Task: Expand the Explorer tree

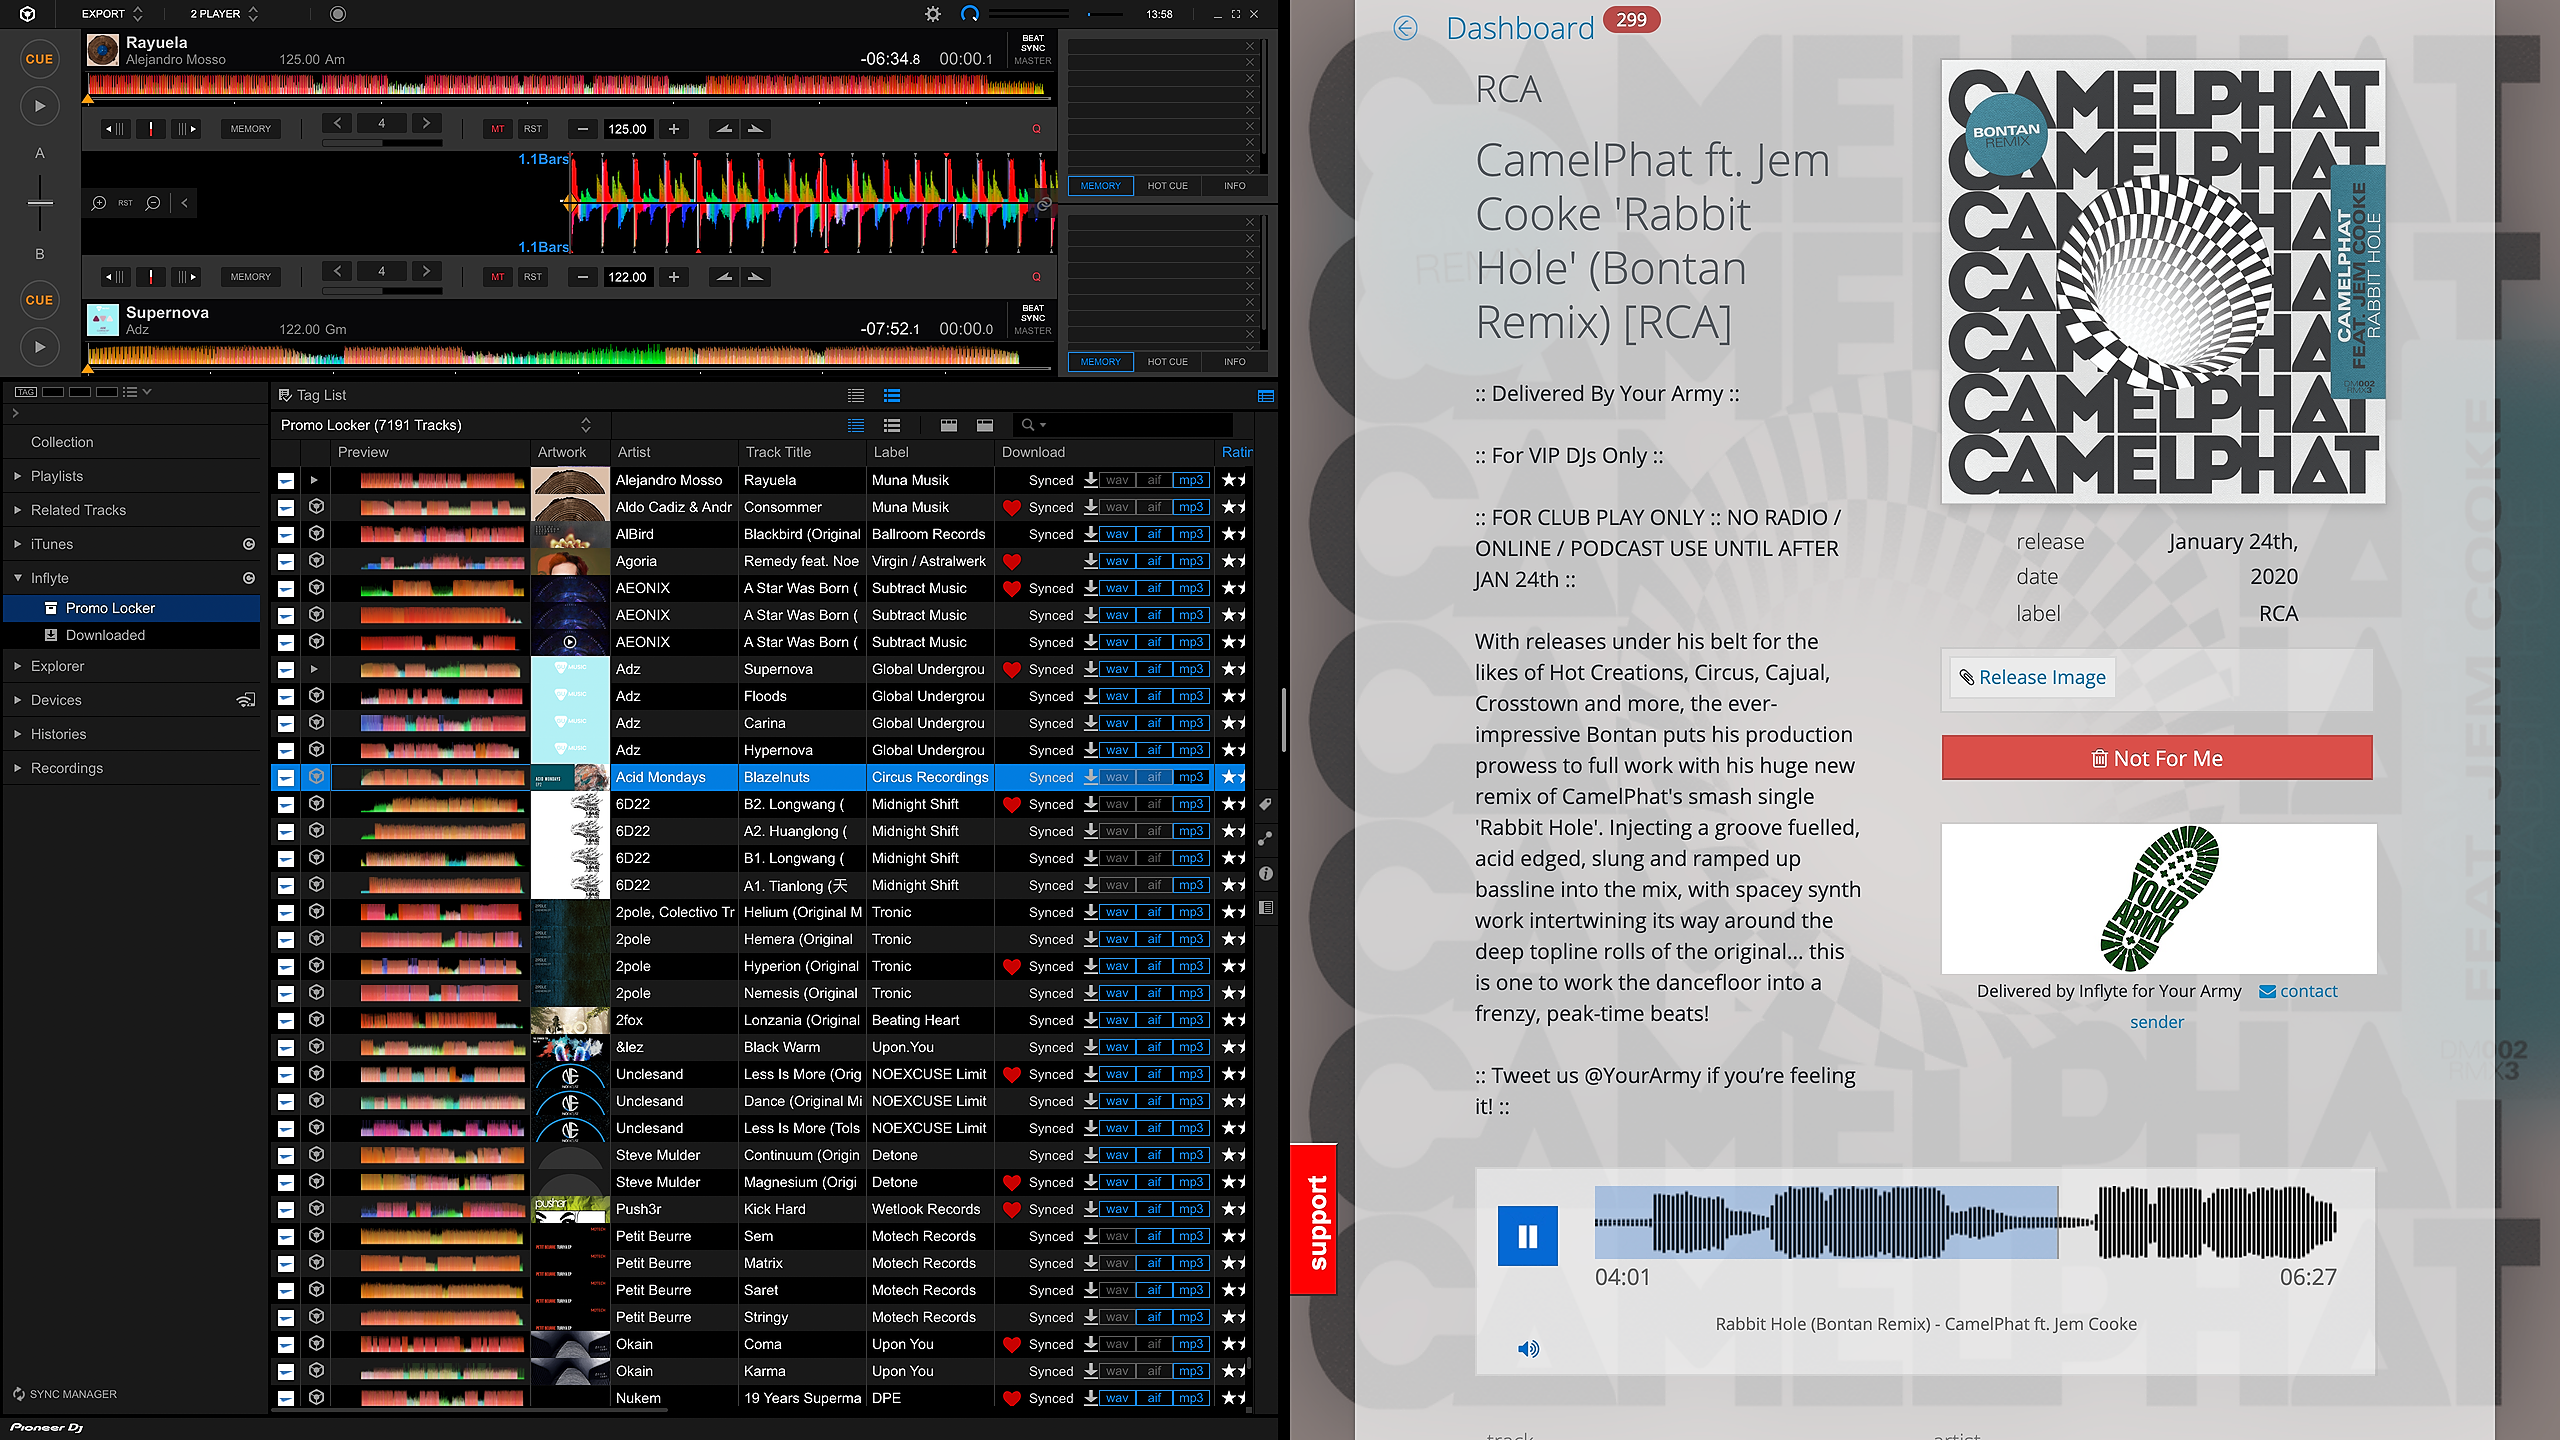Action: click(17, 666)
